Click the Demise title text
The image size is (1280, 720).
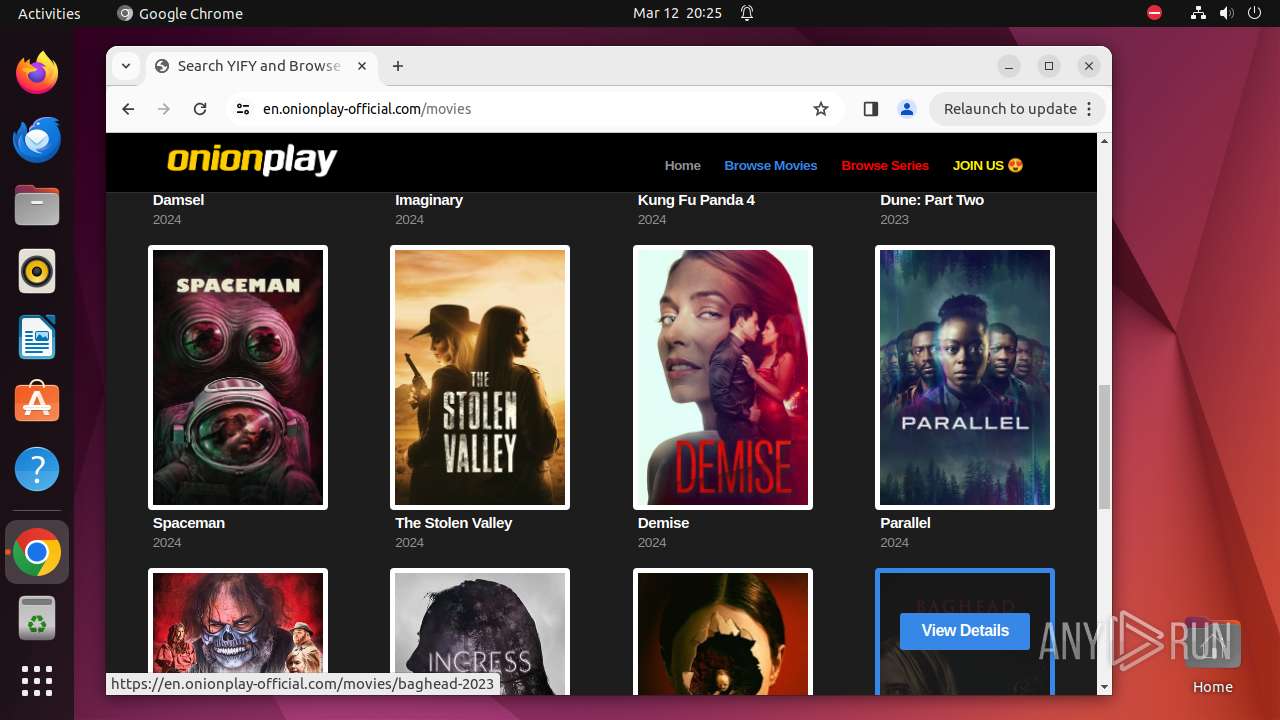[664, 523]
